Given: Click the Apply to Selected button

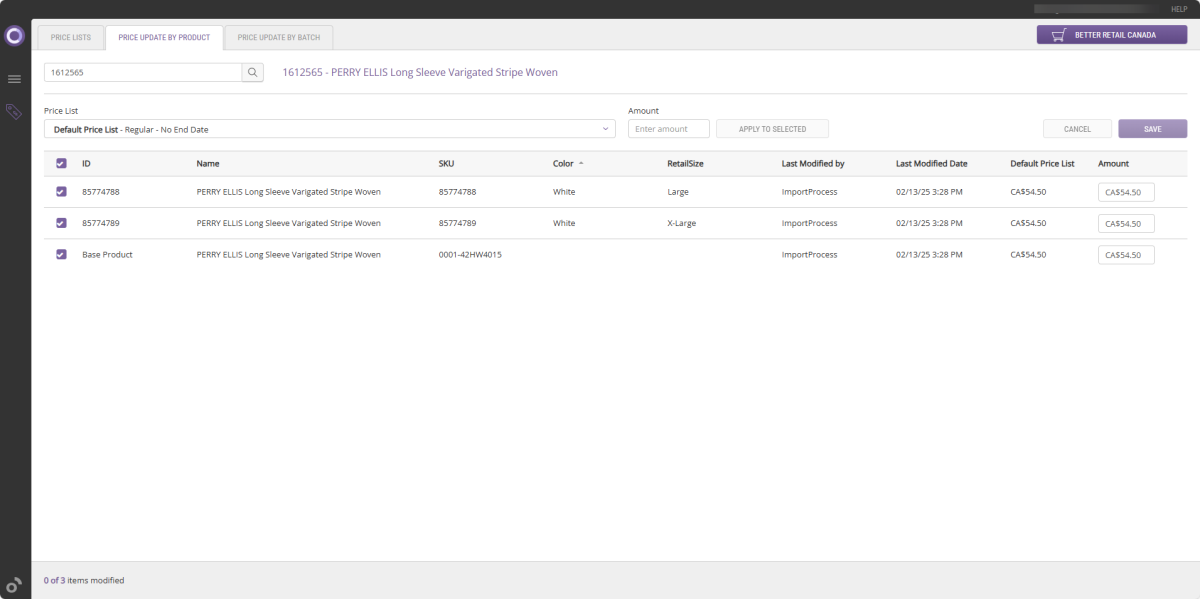Looking at the screenshot, I should pyautogui.click(x=772, y=129).
